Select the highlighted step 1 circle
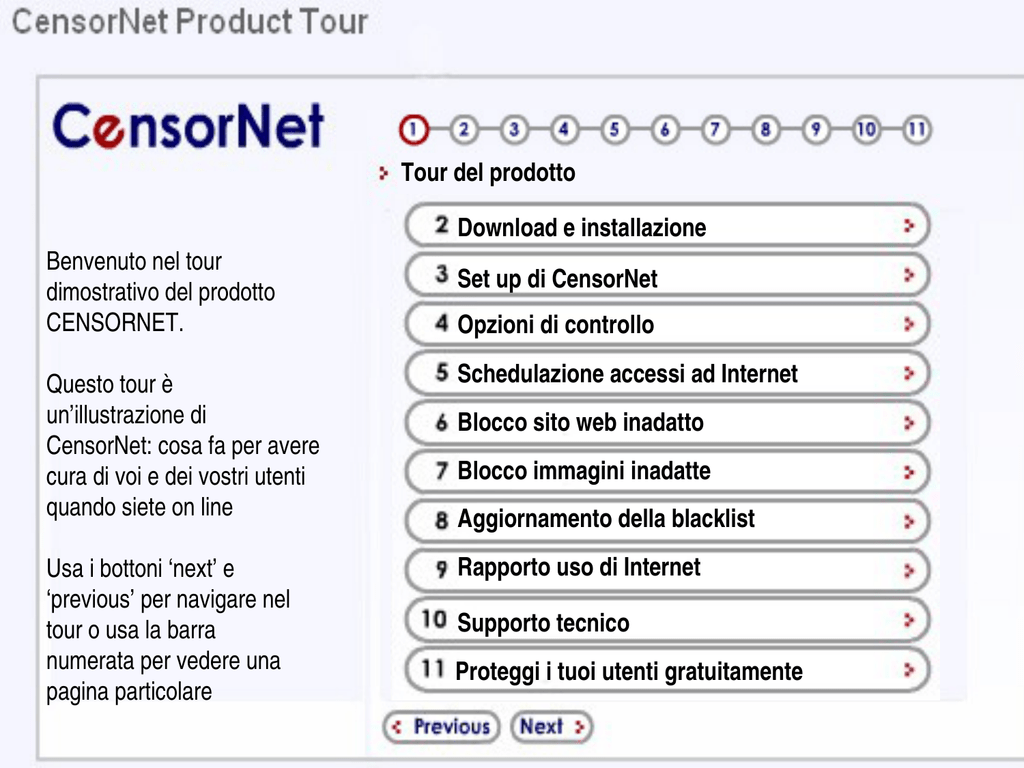The height and width of the screenshot is (768, 1024). point(413,129)
